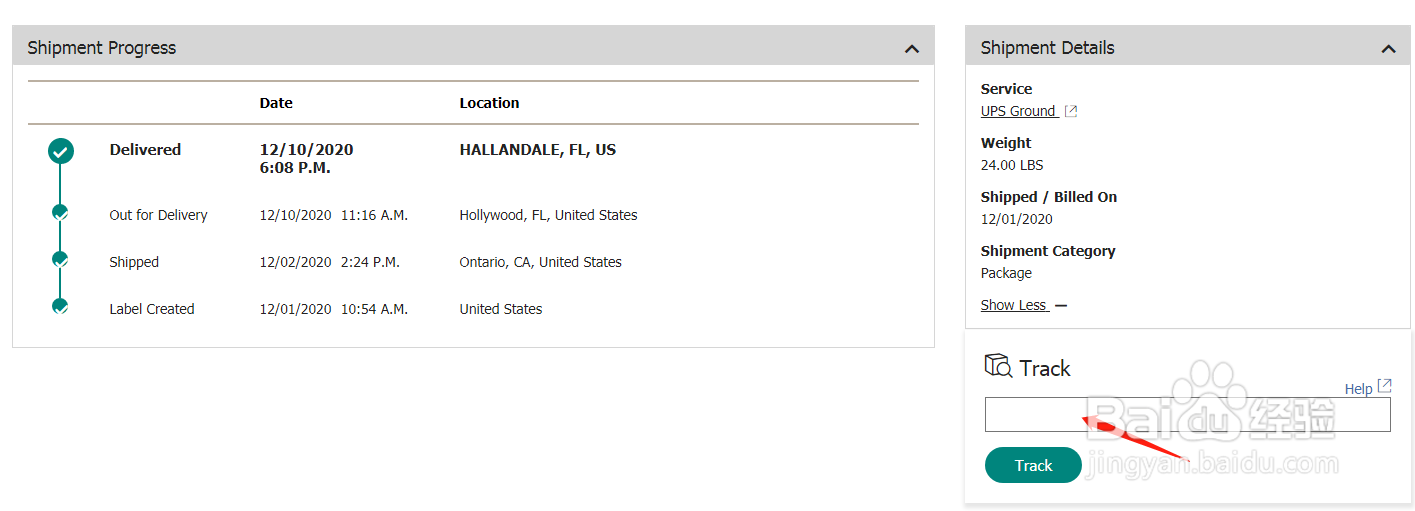Collapse the Shipment Progress panel chevron

911,48
